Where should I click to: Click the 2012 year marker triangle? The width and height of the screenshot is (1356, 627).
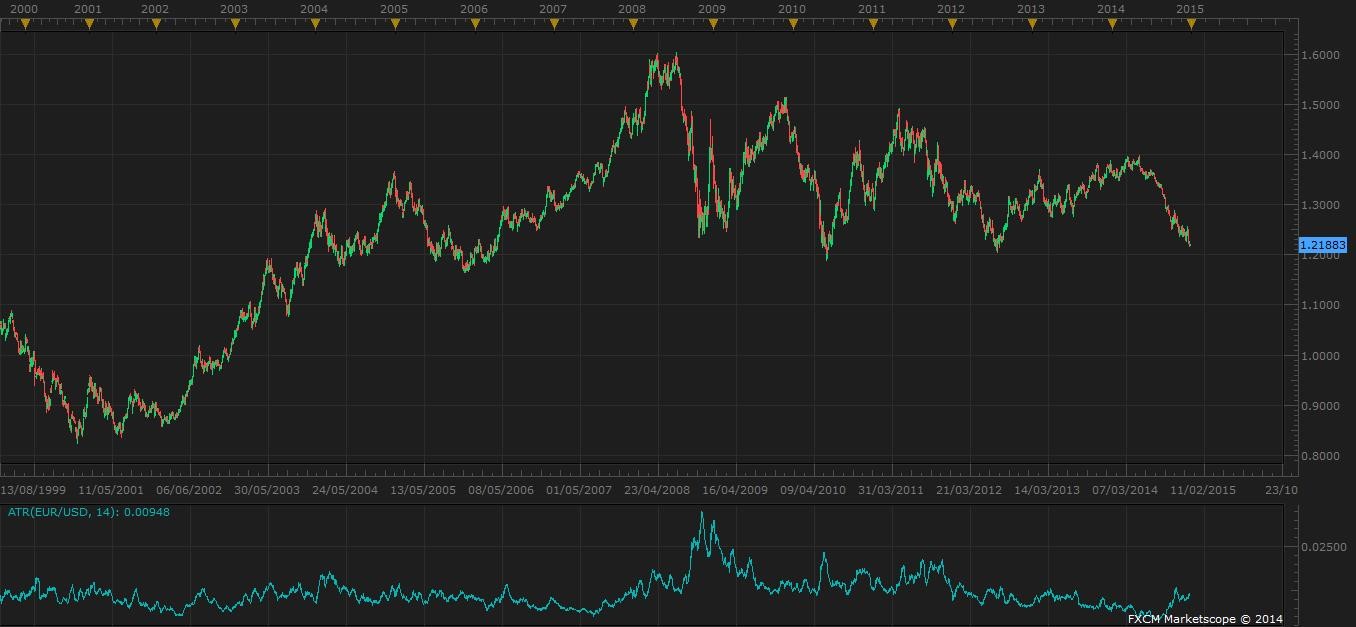click(952, 24)
